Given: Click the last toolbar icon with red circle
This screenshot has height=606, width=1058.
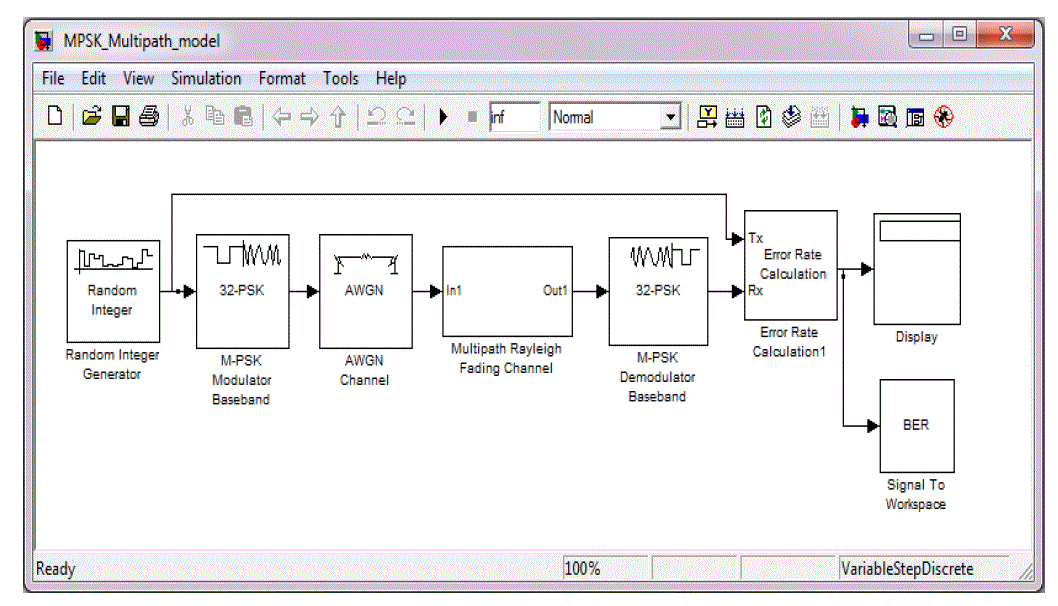Looking at the screenshot, I should coord(942,118).
